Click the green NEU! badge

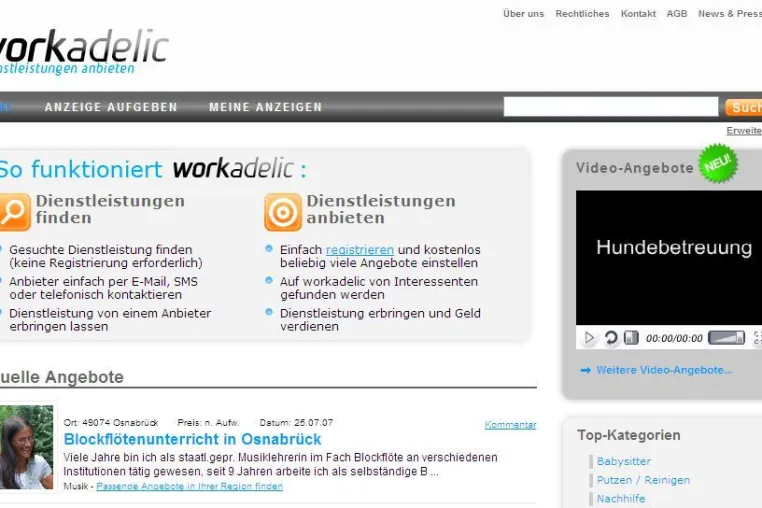coord(718,163)
